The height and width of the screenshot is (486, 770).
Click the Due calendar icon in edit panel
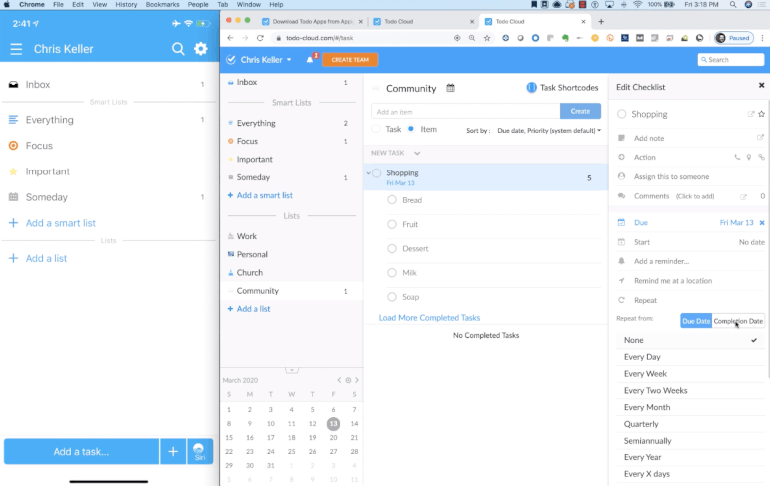(x=621, y=222)
